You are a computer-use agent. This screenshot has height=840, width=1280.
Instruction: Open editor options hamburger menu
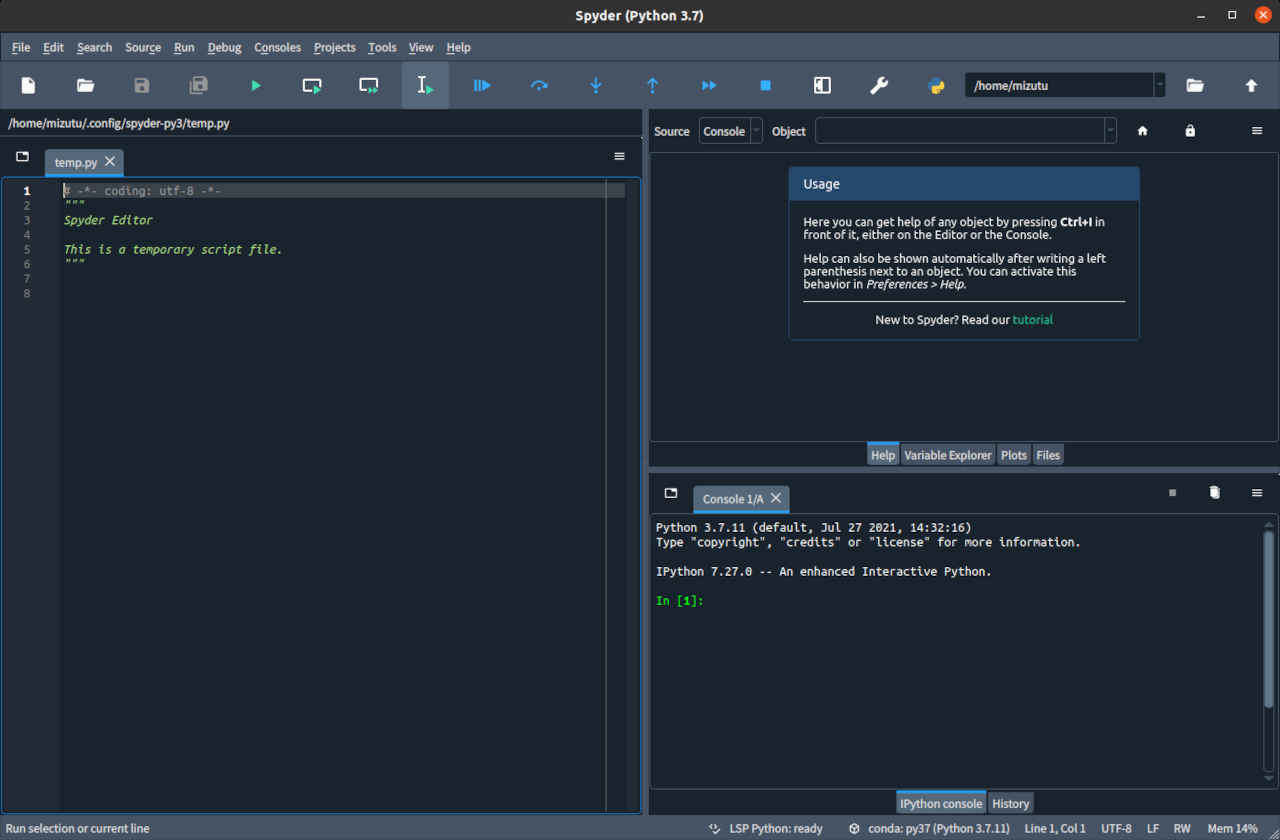[619, 157]
